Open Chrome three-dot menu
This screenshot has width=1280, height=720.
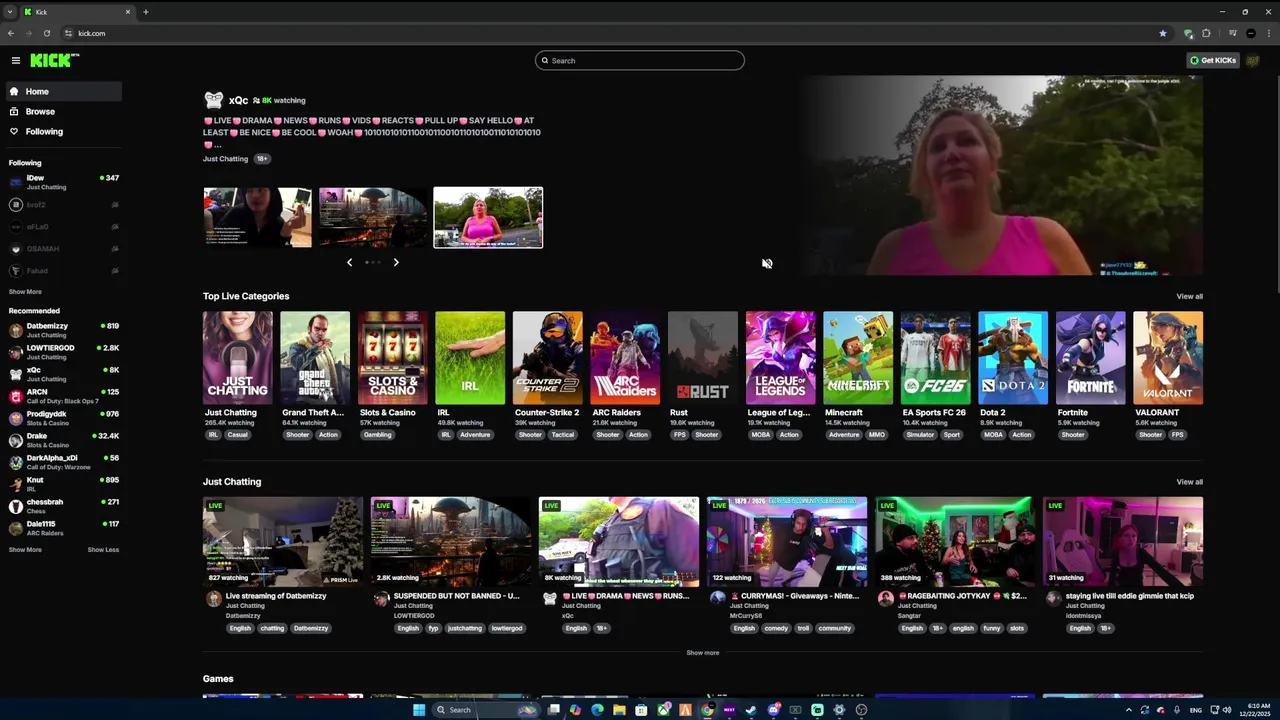click(1268, 33)
